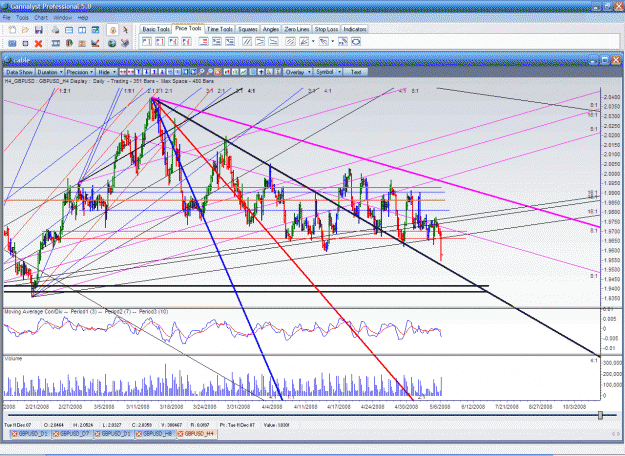Image resolution: width=625 pixels, height=456 pixels.
Task: Switch to the Squares tab
Action: pos(248,29)
